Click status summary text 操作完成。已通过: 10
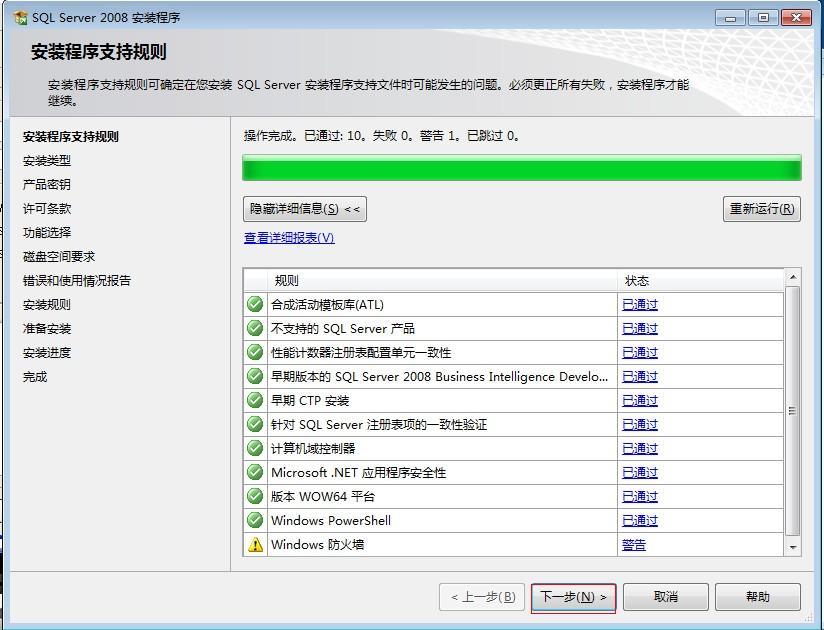This screenshot has height=630, width=824. (x=304, y=136)
